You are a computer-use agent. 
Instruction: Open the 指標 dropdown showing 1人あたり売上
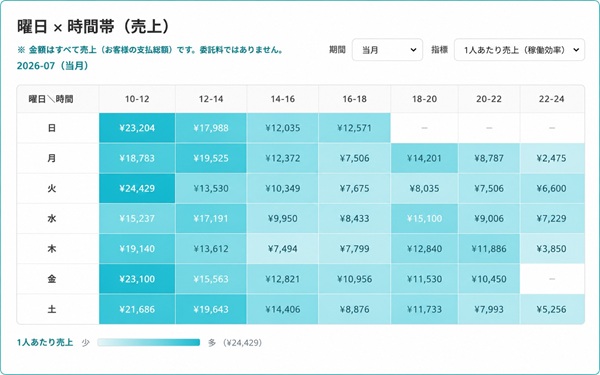519,50
